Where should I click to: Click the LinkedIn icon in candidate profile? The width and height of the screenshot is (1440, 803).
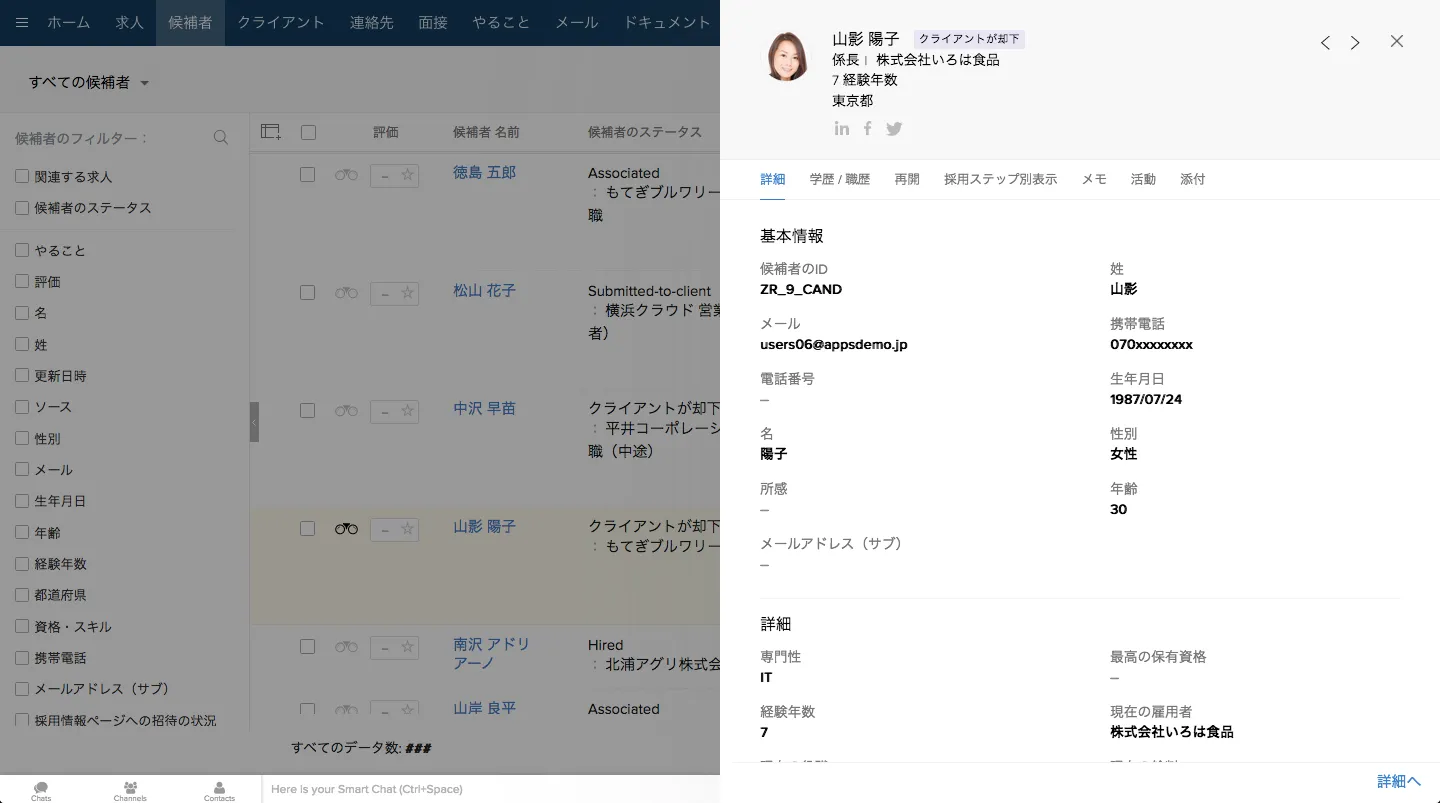point(842,129)
